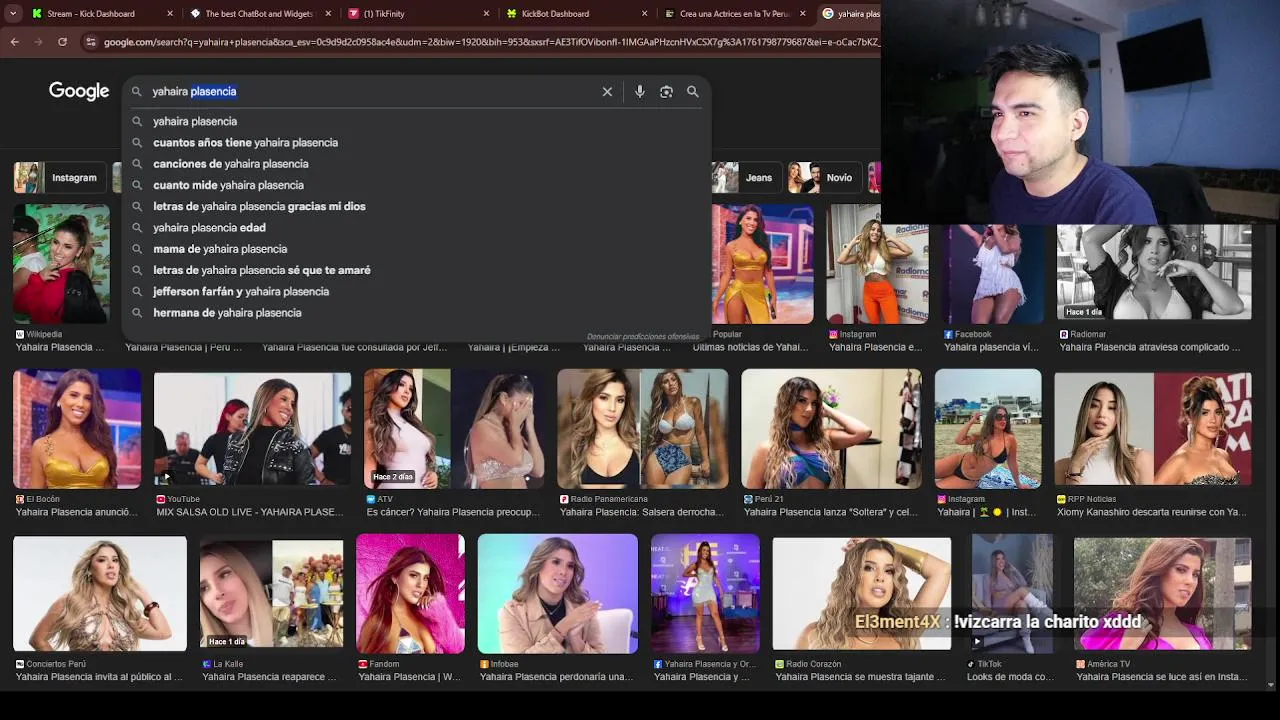Choose suggestion 'yahaira plasencia'

pos(416,121)
